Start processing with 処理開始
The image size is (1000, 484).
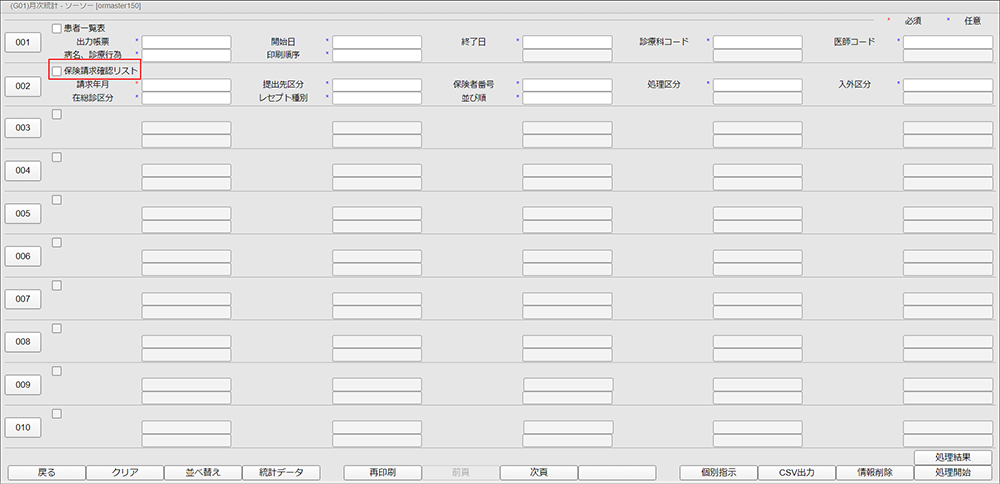[953, 472]
